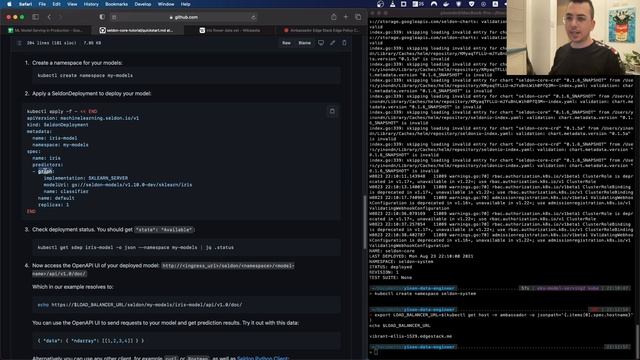The height and width of the screenshot is (360, 640).
Task: Click the menu bar icon showing 25
Action: [x=418, y=4]
